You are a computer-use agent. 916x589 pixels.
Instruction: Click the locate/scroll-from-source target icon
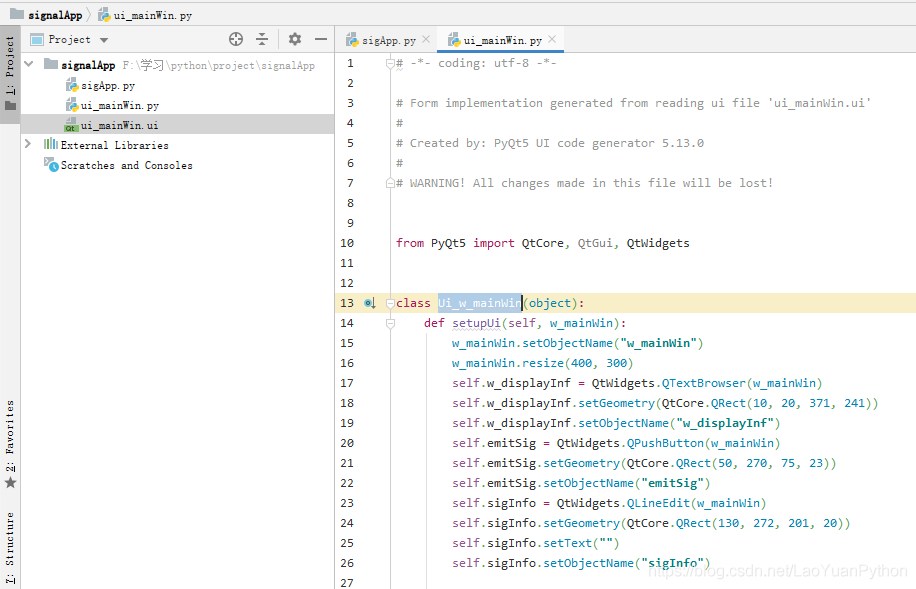click(x=236, y=39)
